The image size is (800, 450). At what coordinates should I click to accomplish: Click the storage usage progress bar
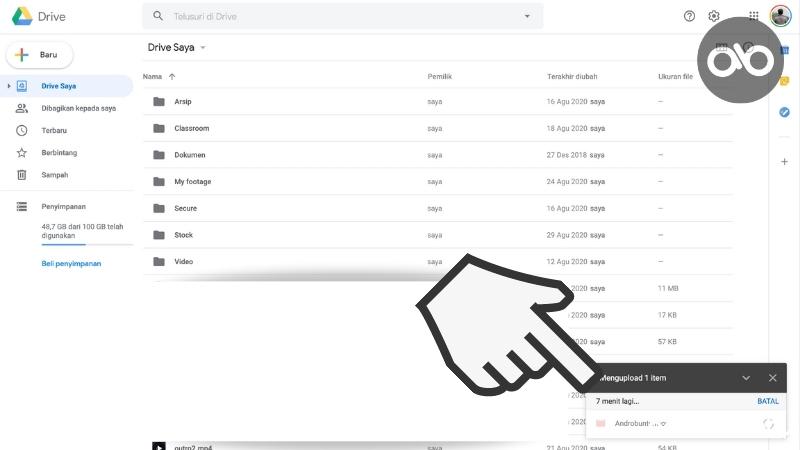click(x=87, y=245)
